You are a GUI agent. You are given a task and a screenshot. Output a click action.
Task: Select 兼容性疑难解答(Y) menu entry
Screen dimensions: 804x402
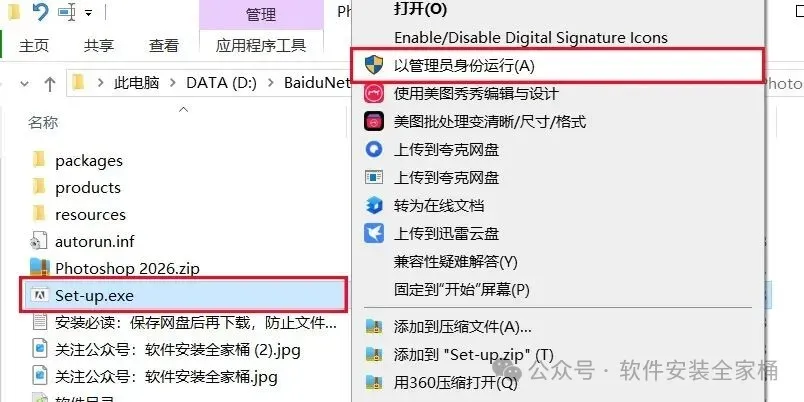tap(456, 262)
